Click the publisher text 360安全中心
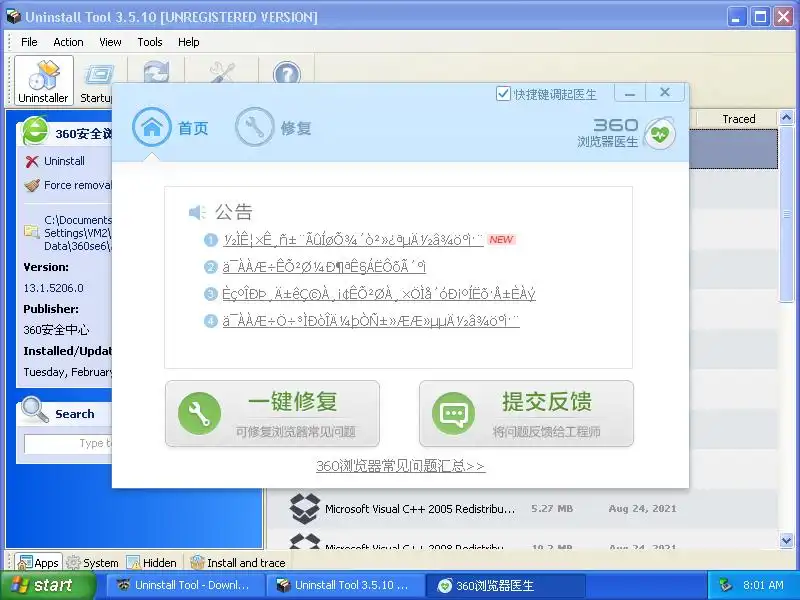This screenshot has width=800, height=600. (56, 330)
